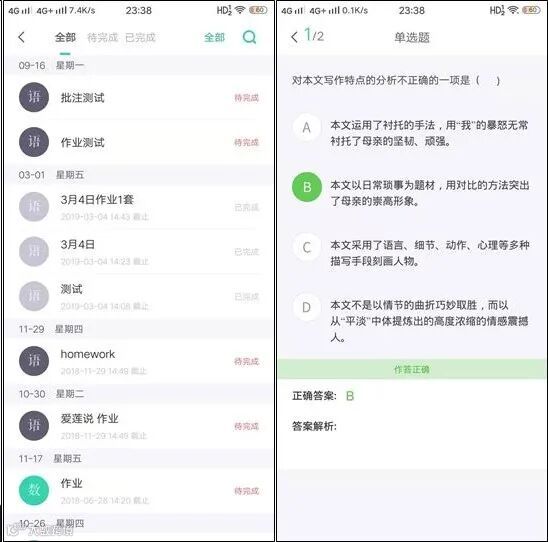This screenshot has height=542, width=548.
Task: Go back from the single-choice question screen
Action: coord(294,37)
